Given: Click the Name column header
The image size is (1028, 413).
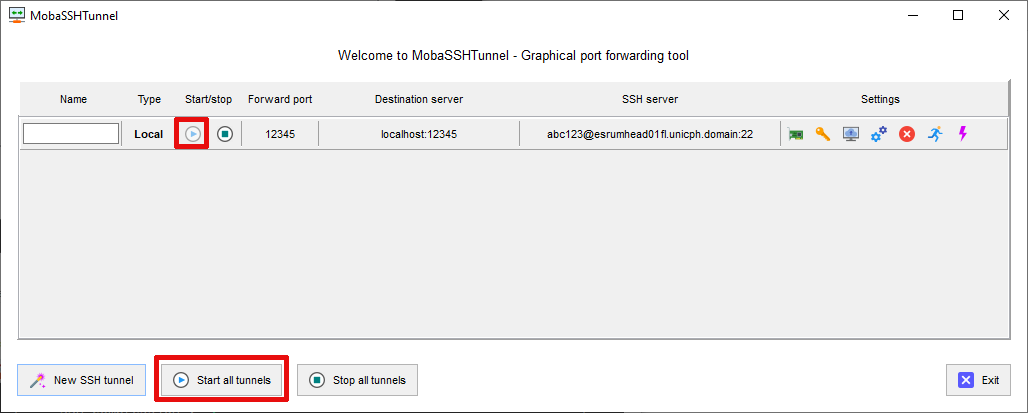Looking at the screenshot, I should (73, 100).
